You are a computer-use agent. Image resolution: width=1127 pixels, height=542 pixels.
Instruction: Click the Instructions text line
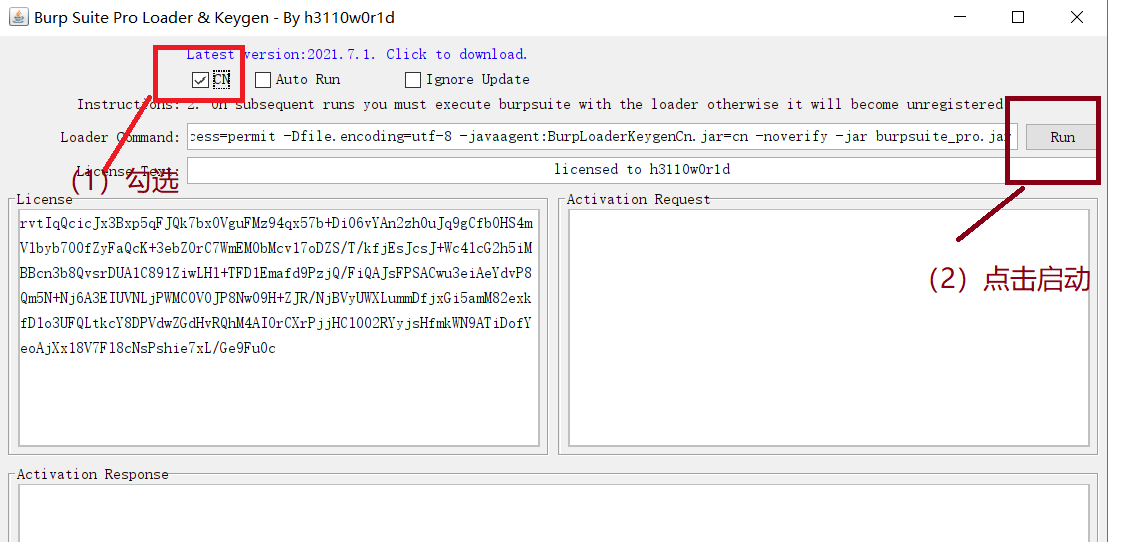click(540, 105)
